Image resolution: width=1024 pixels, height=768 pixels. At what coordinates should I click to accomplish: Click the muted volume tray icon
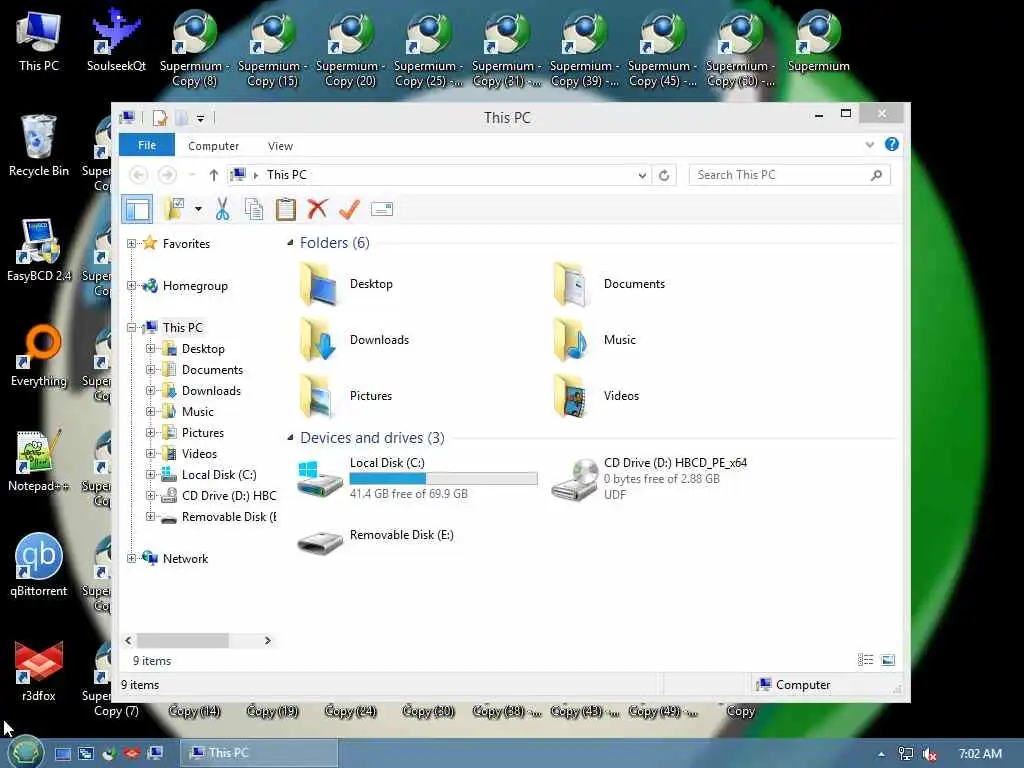(x=929, y=754)
